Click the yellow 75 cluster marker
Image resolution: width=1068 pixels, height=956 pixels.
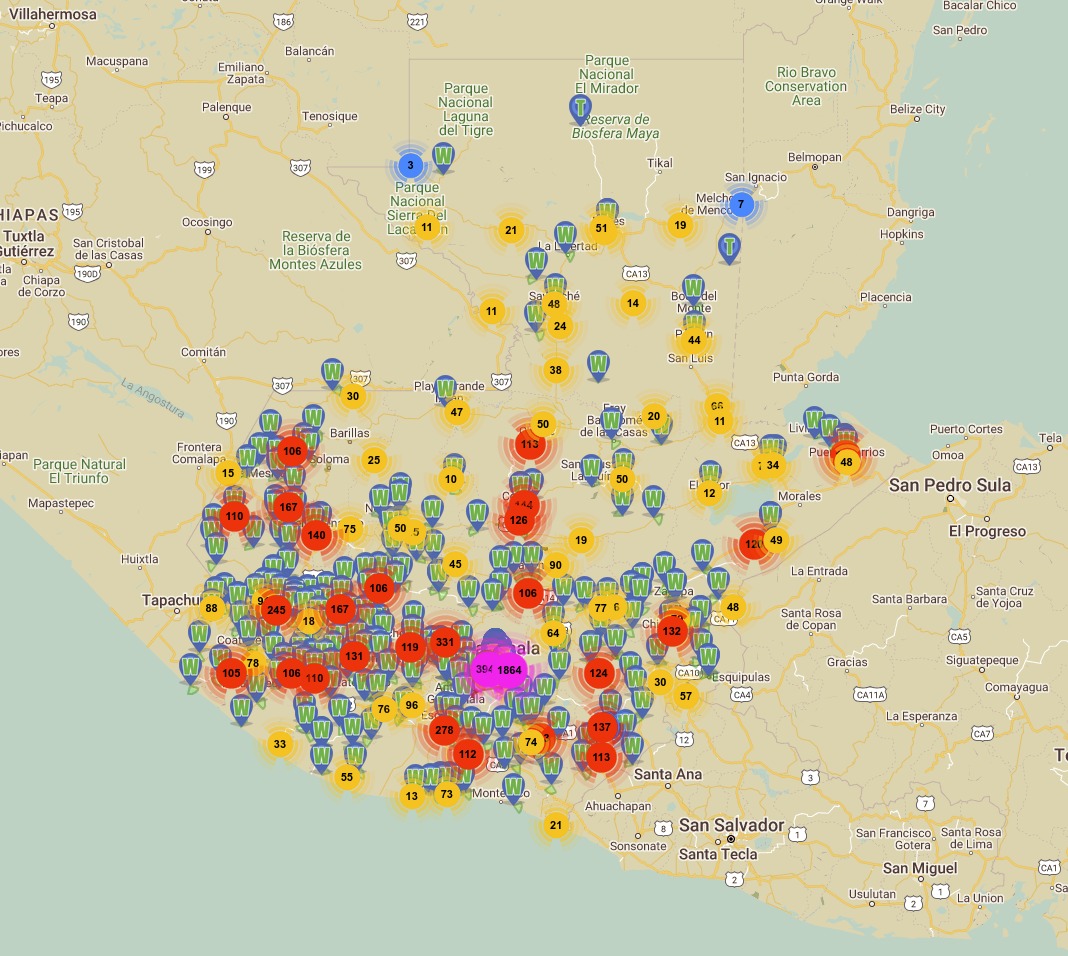coord(350,529)
